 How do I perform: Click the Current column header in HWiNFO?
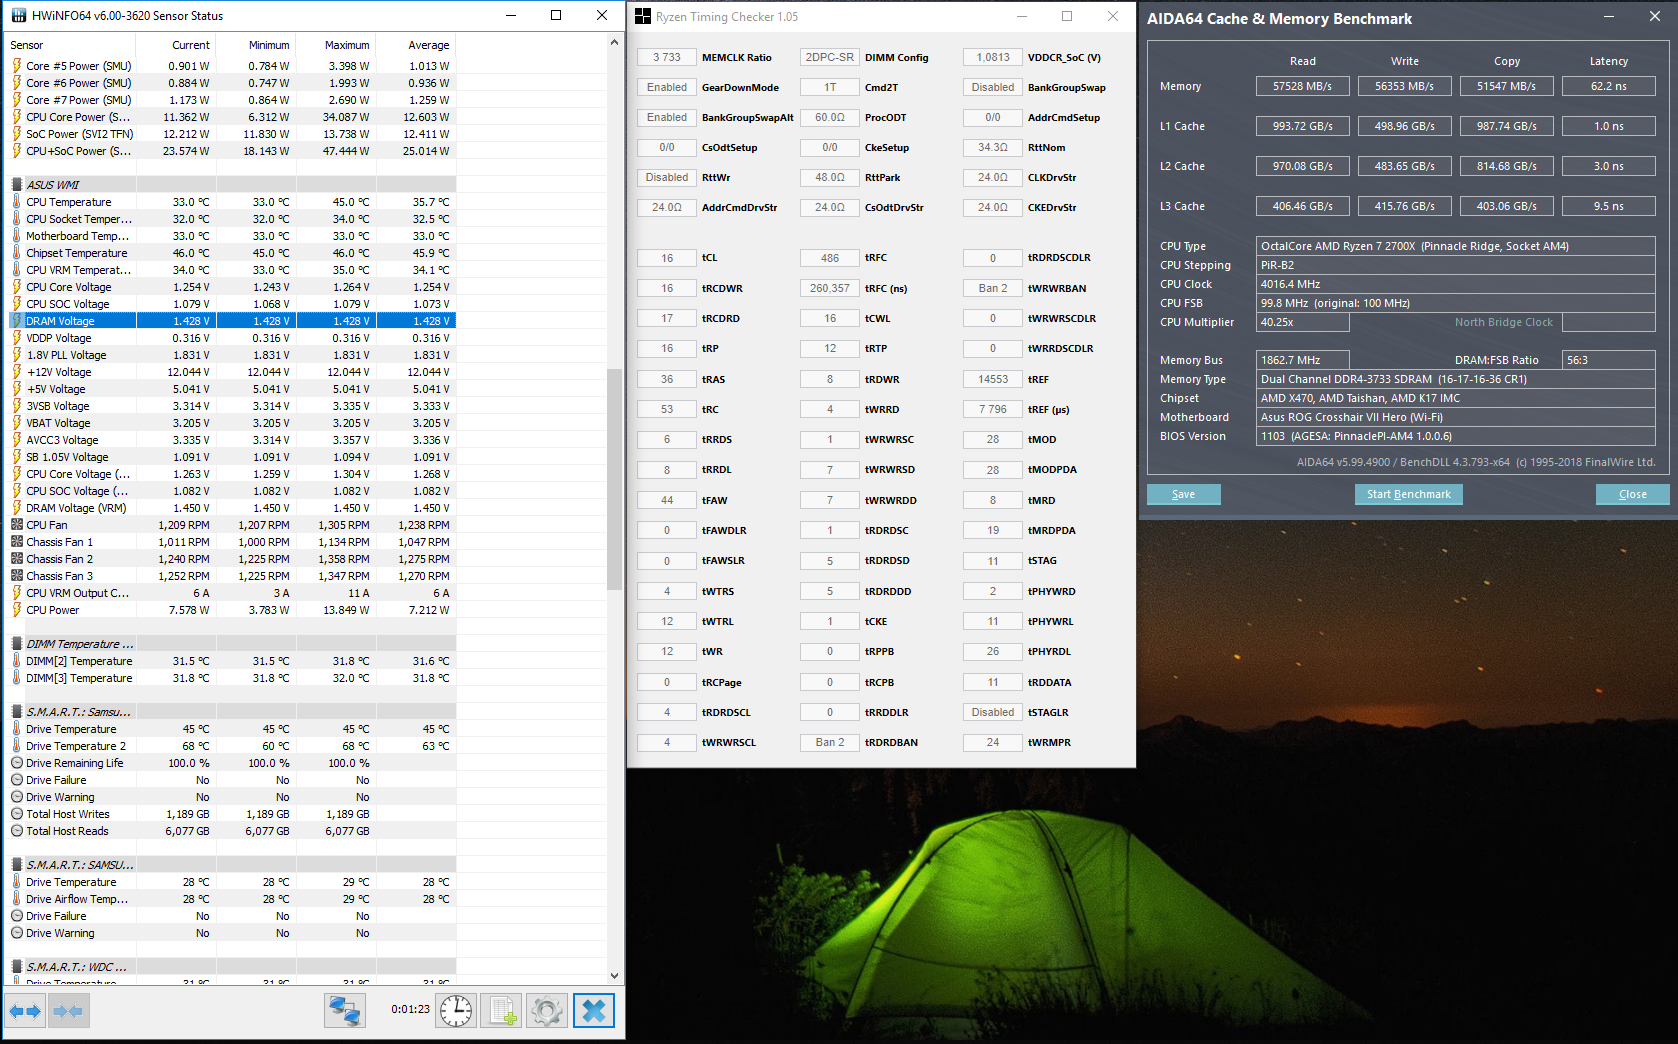pos(176,45)
